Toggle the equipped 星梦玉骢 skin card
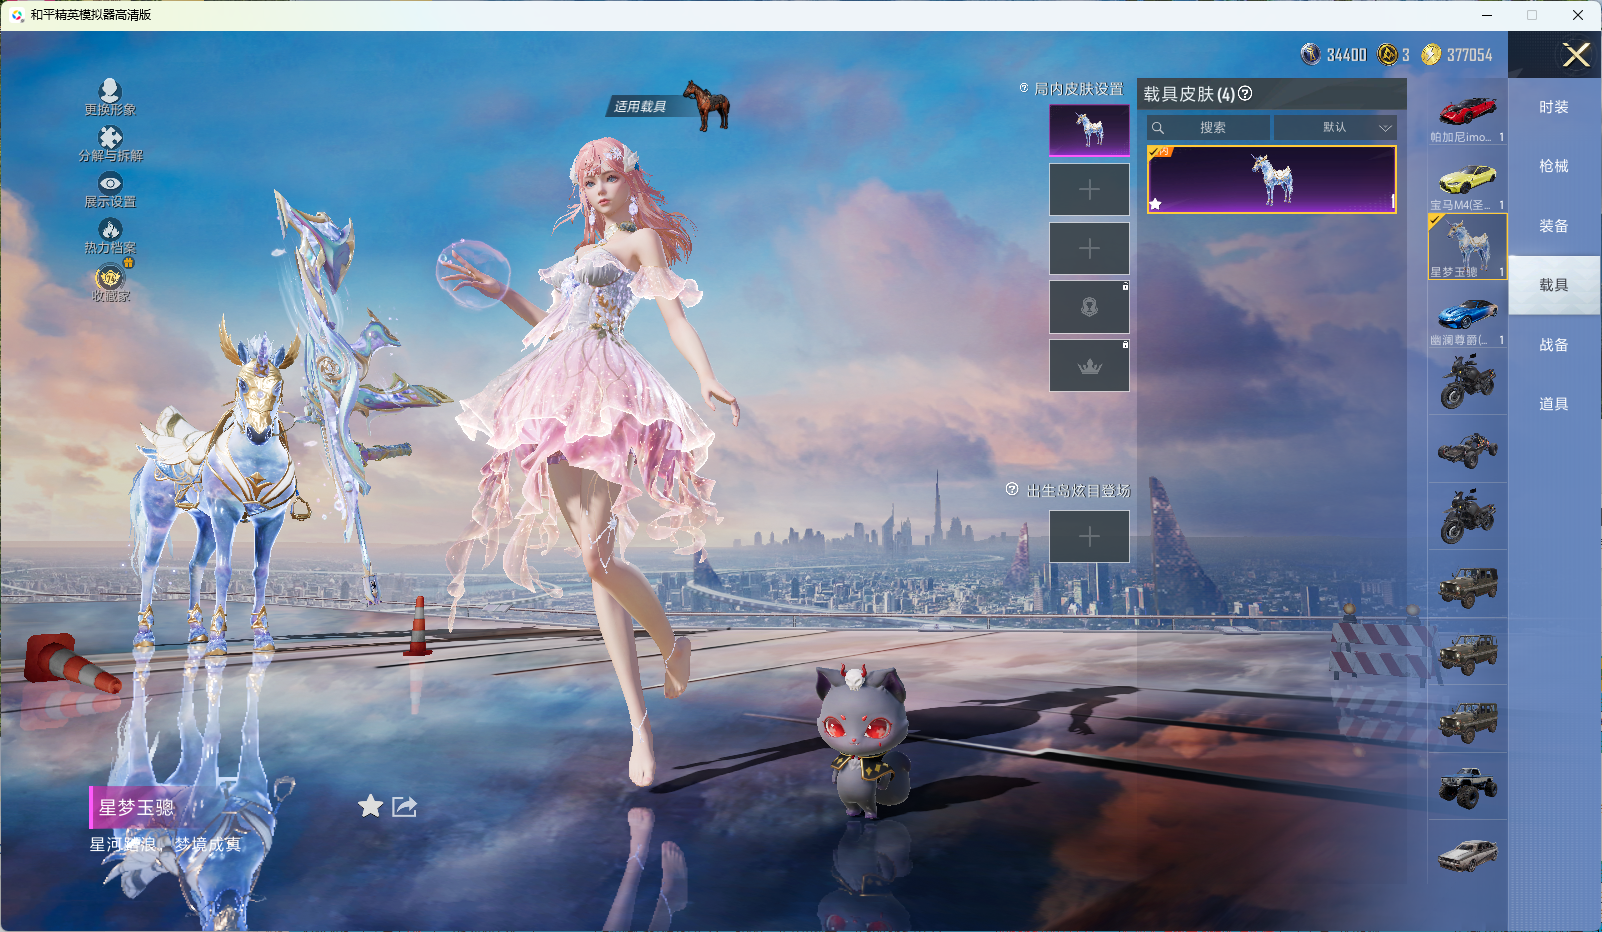This screenshot has width=1602, height=932. [x=1271, y=180]
